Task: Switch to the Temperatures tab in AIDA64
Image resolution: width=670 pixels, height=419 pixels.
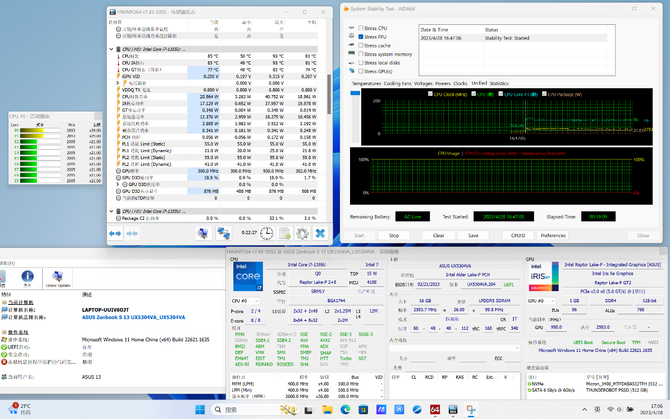Action: click(x=366, y=83)
